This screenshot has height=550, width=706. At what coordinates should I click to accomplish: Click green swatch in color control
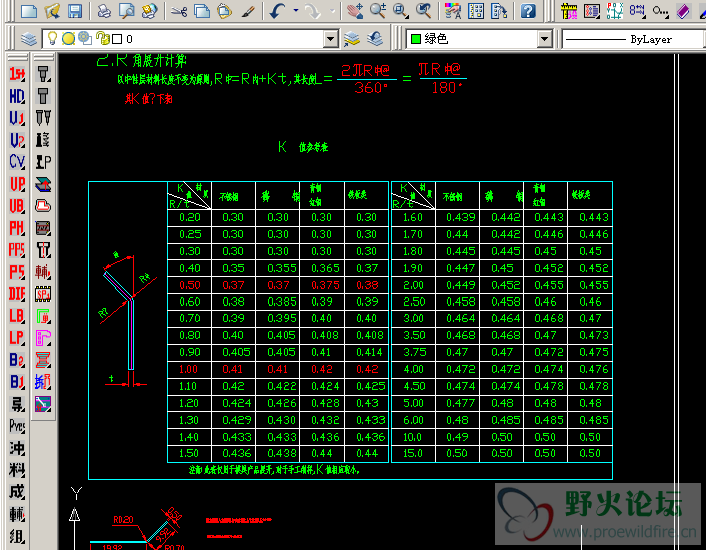coord(416,39)
